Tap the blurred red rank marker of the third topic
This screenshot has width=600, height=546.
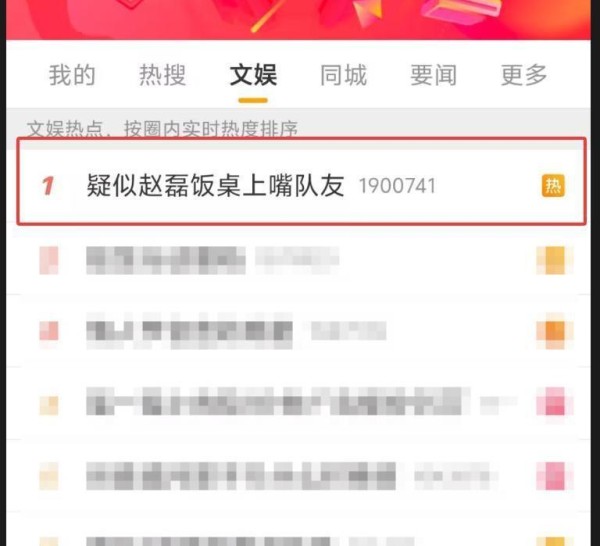click(x=49, y=331)
